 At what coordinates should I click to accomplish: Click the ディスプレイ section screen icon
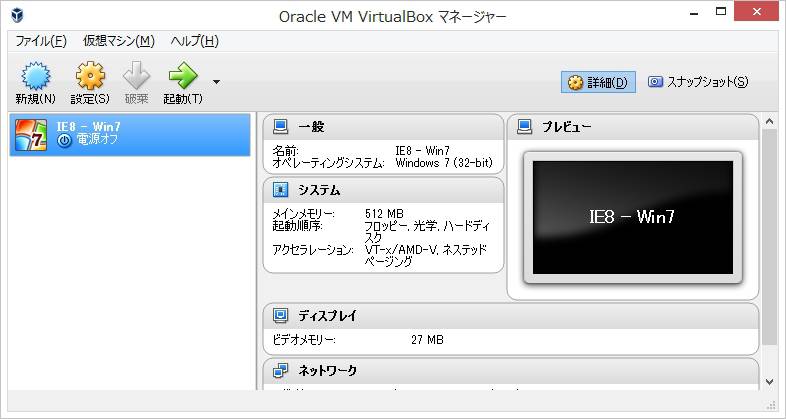click(281, 315)
